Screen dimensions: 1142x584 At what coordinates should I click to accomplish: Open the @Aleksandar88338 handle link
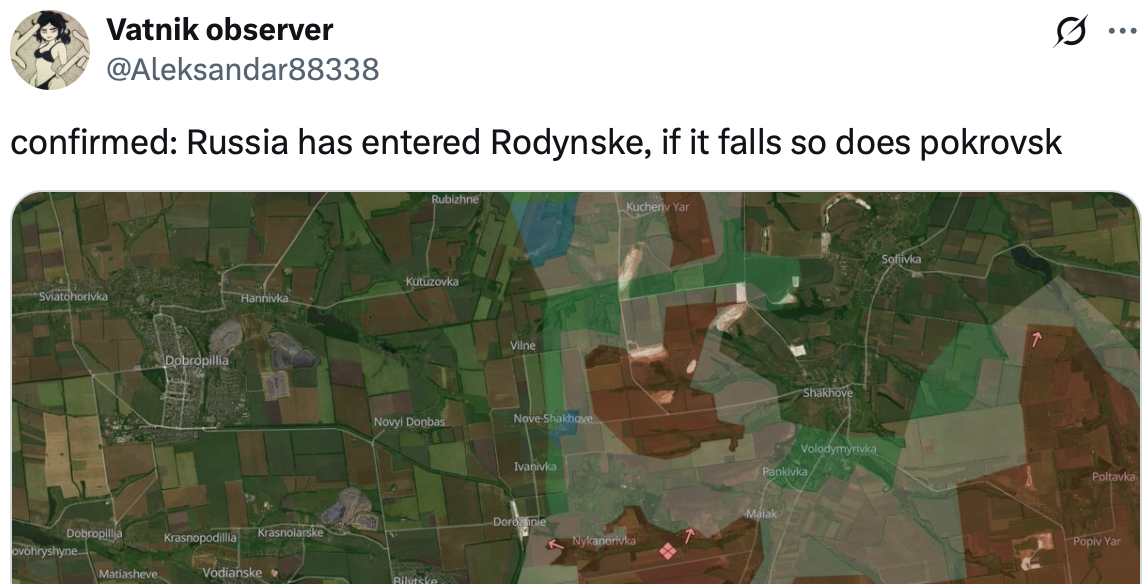pos(243,69)
